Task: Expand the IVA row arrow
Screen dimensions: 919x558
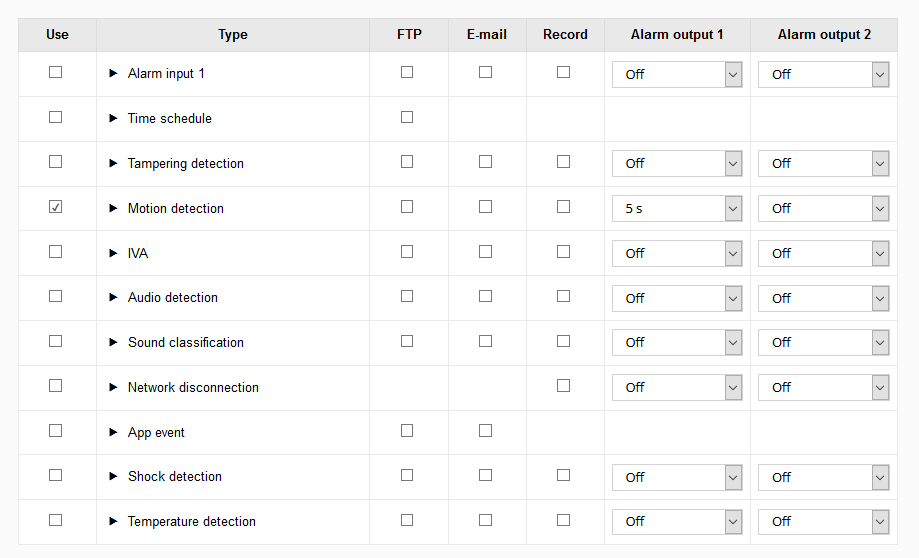Action: (x=113, y=254)
